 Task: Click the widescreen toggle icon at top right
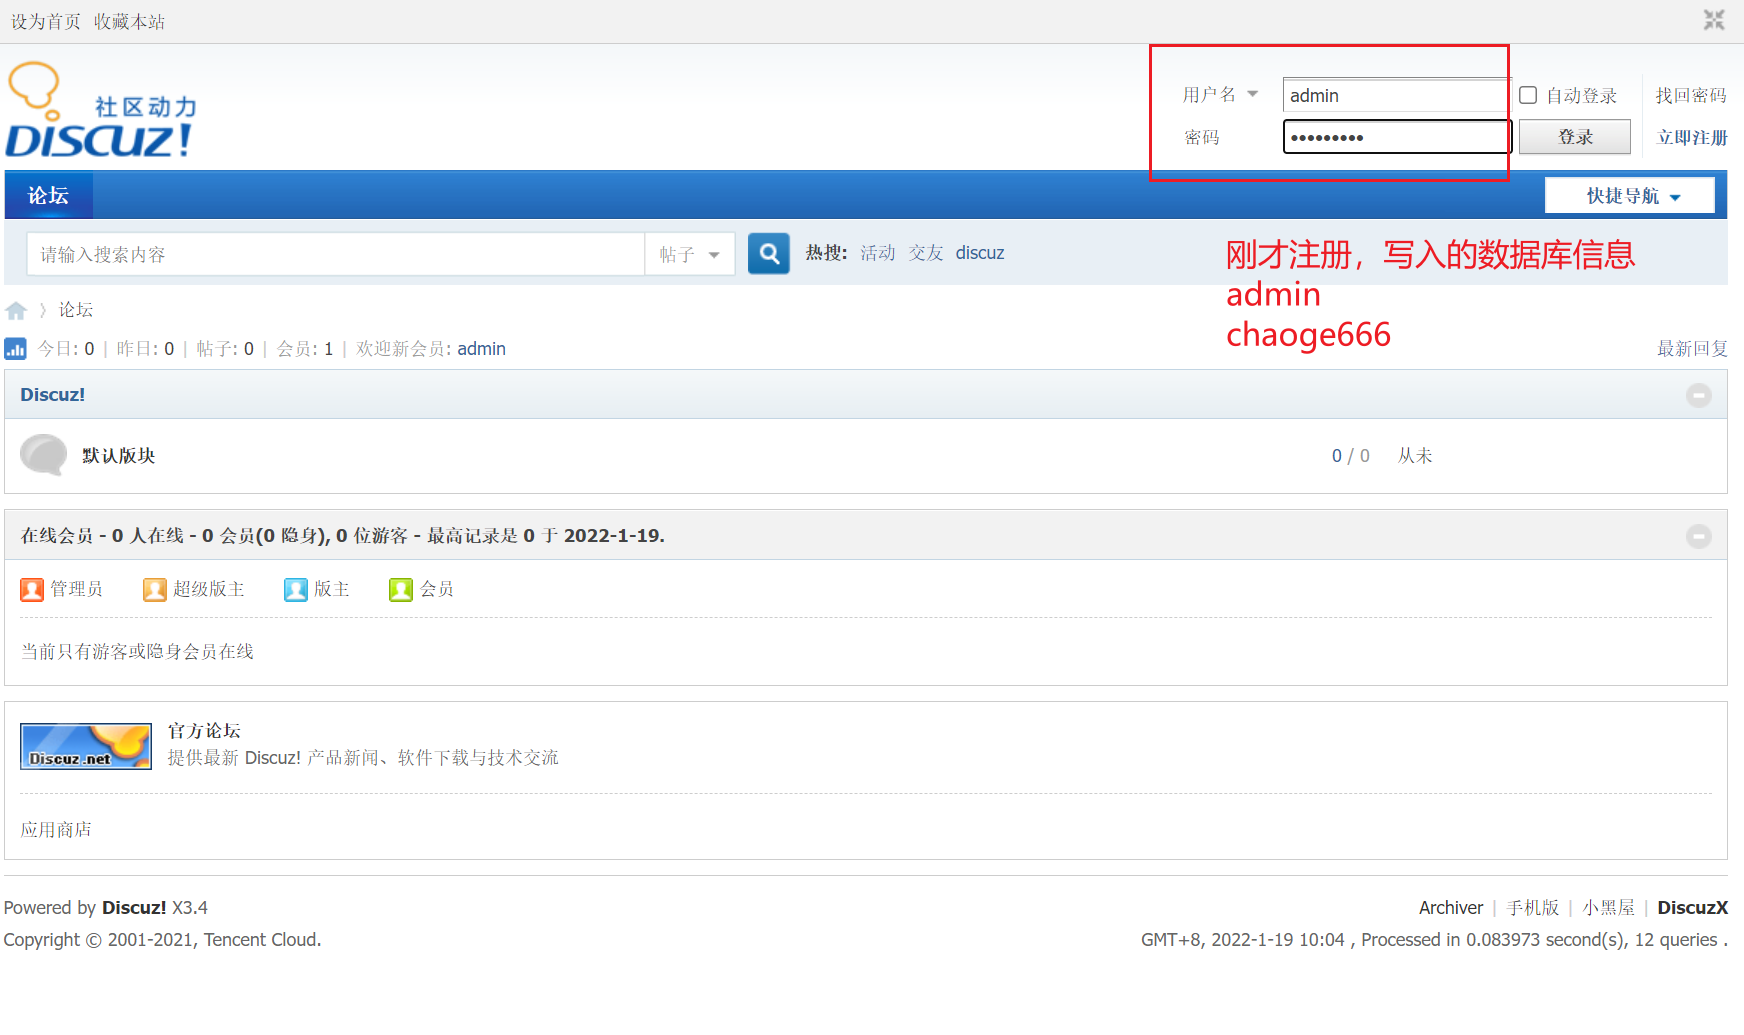point(1714,20)
